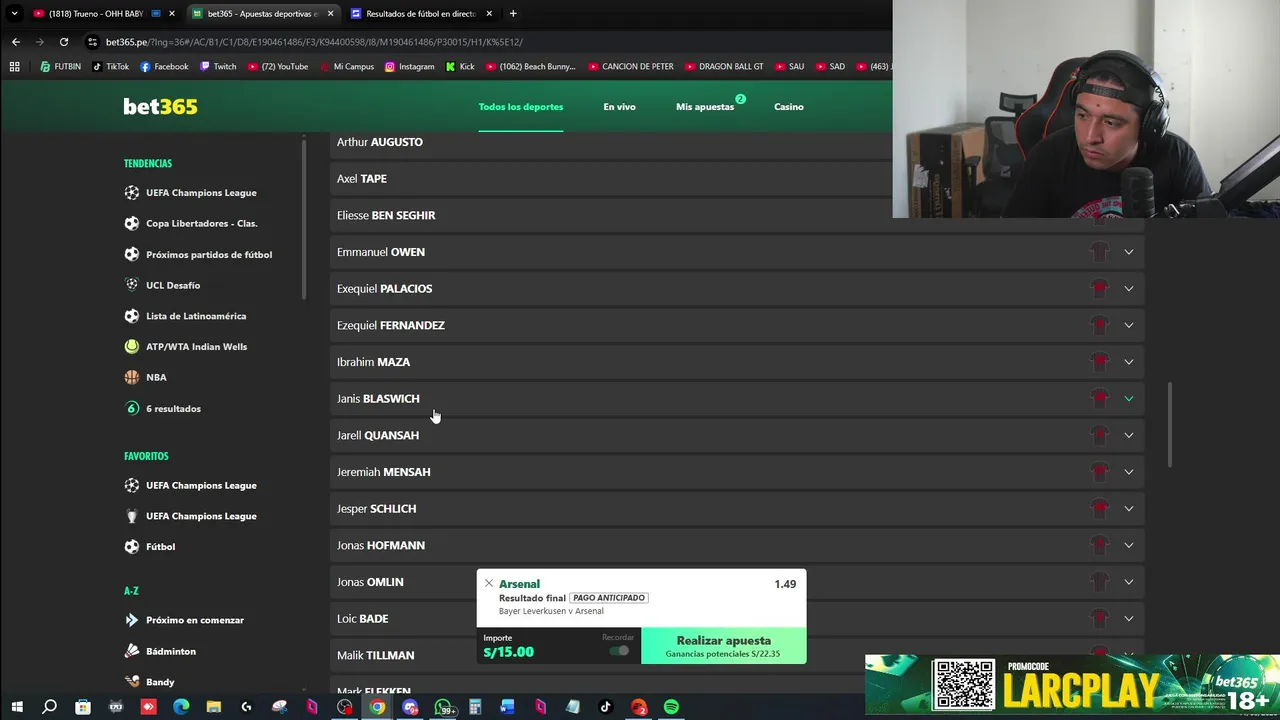This screenshot has height=720, width=1280.
Task: Expand Jeremiah MENSAH player row
Action: [1128, 472]
